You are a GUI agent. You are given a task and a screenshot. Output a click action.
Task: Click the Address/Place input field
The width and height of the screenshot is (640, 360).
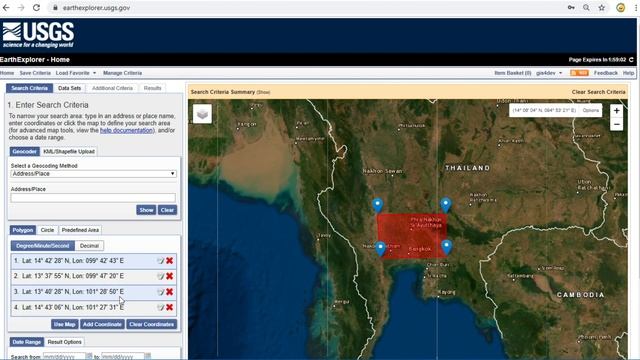[93, 198]
